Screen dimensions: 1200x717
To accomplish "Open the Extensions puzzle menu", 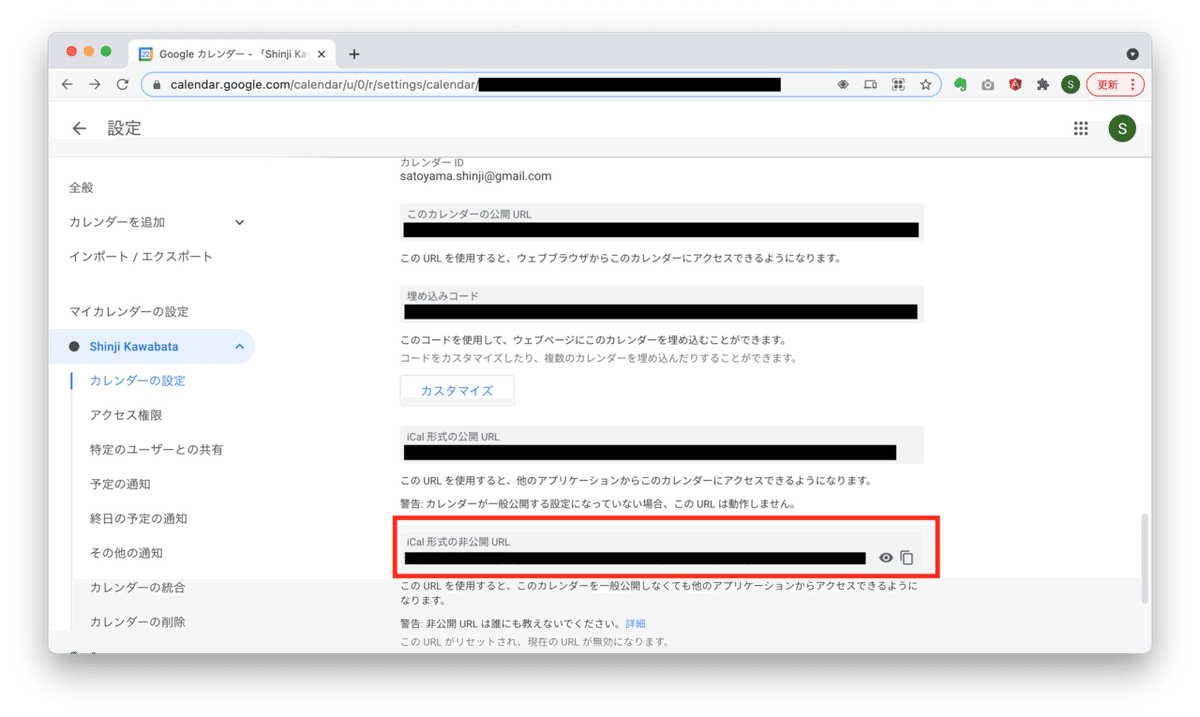I will tap(1043, 85).
